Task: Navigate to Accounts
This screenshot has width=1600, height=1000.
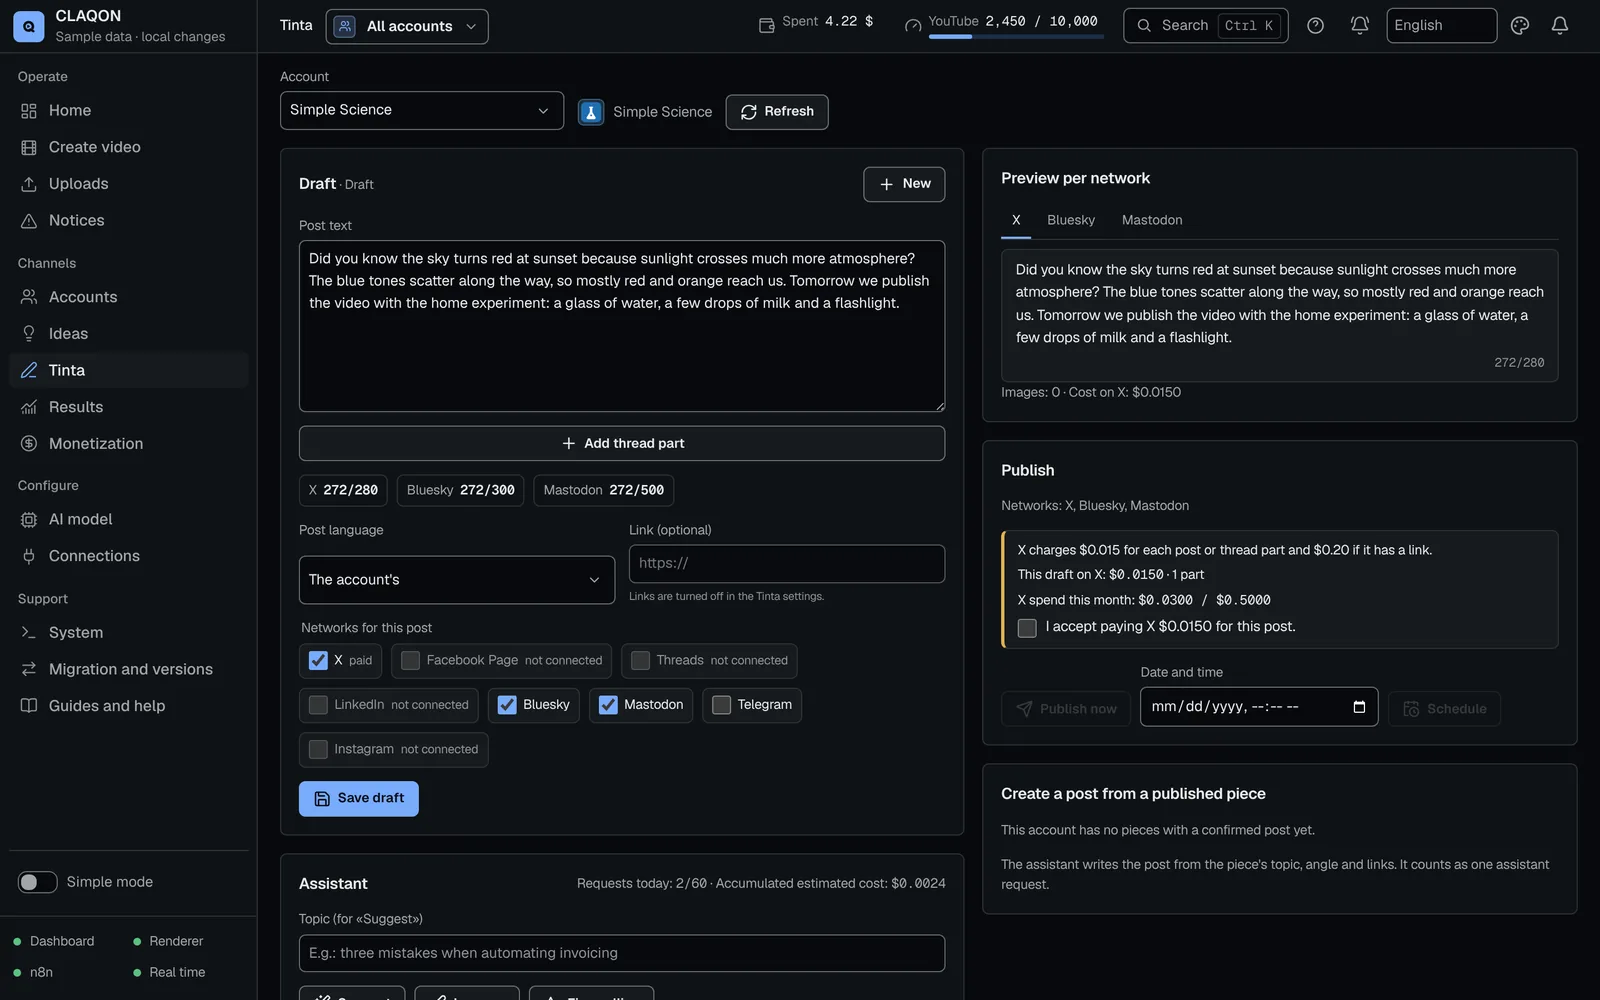Action: coord(128,297)
